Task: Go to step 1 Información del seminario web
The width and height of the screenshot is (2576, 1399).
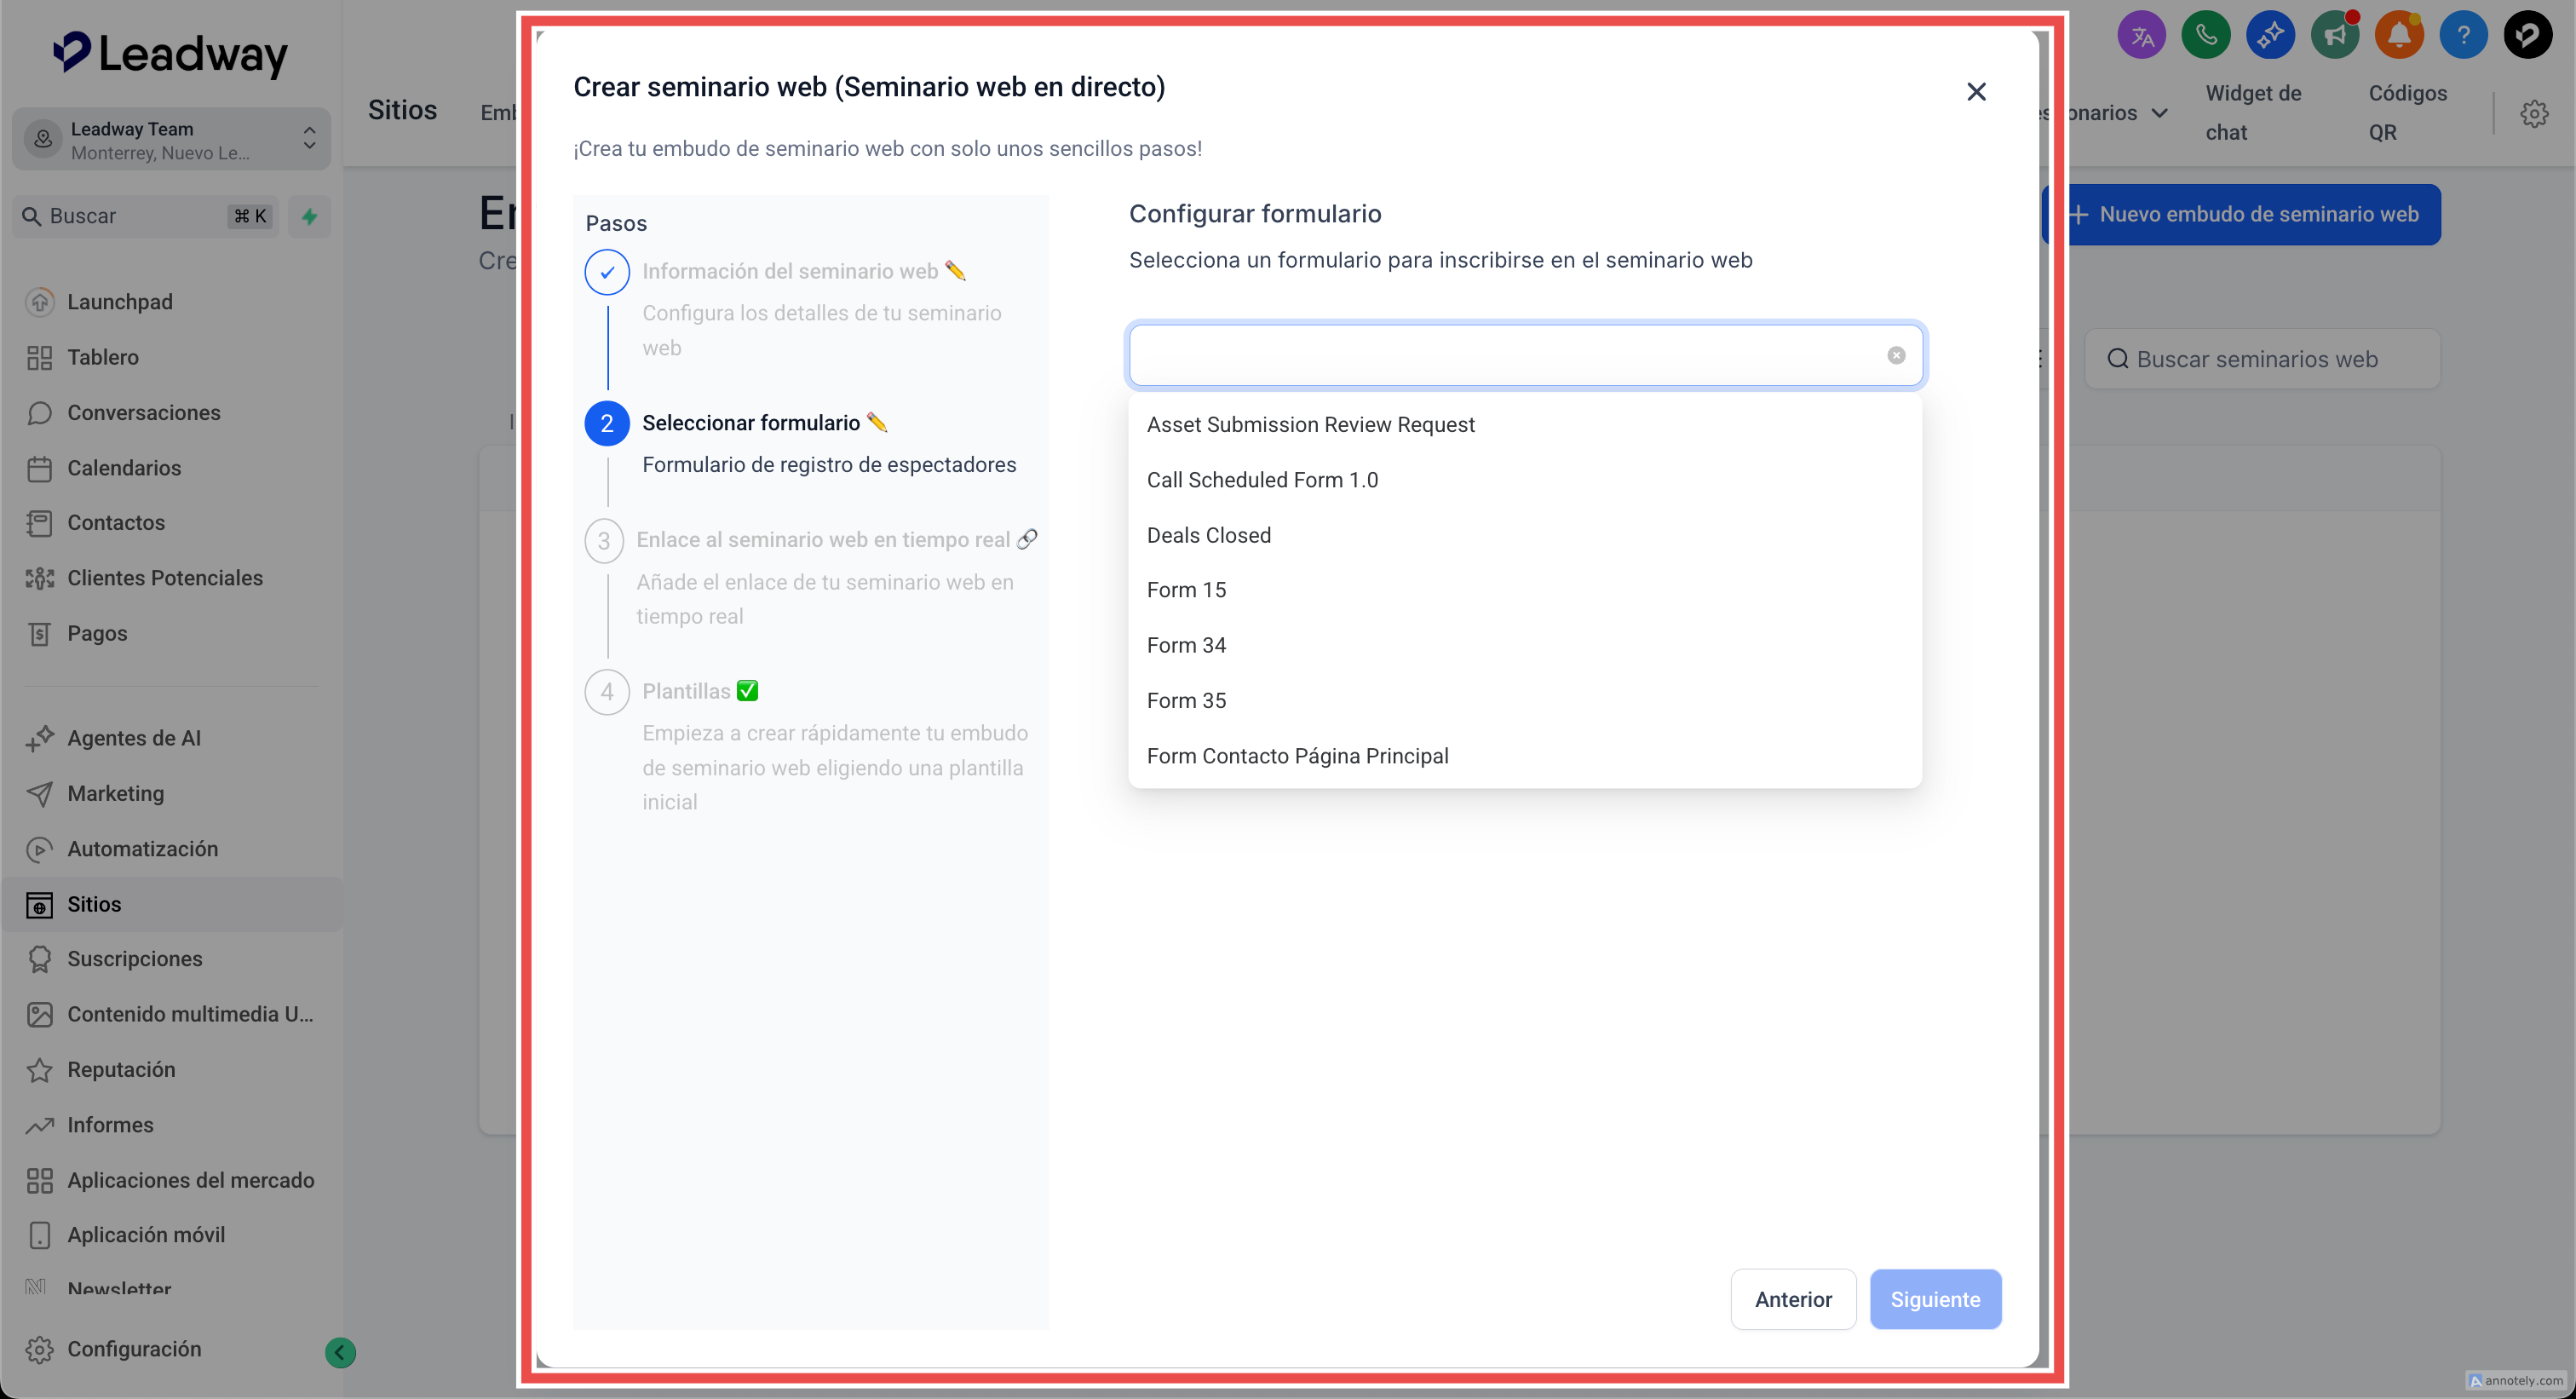Action: coord(789,271)
